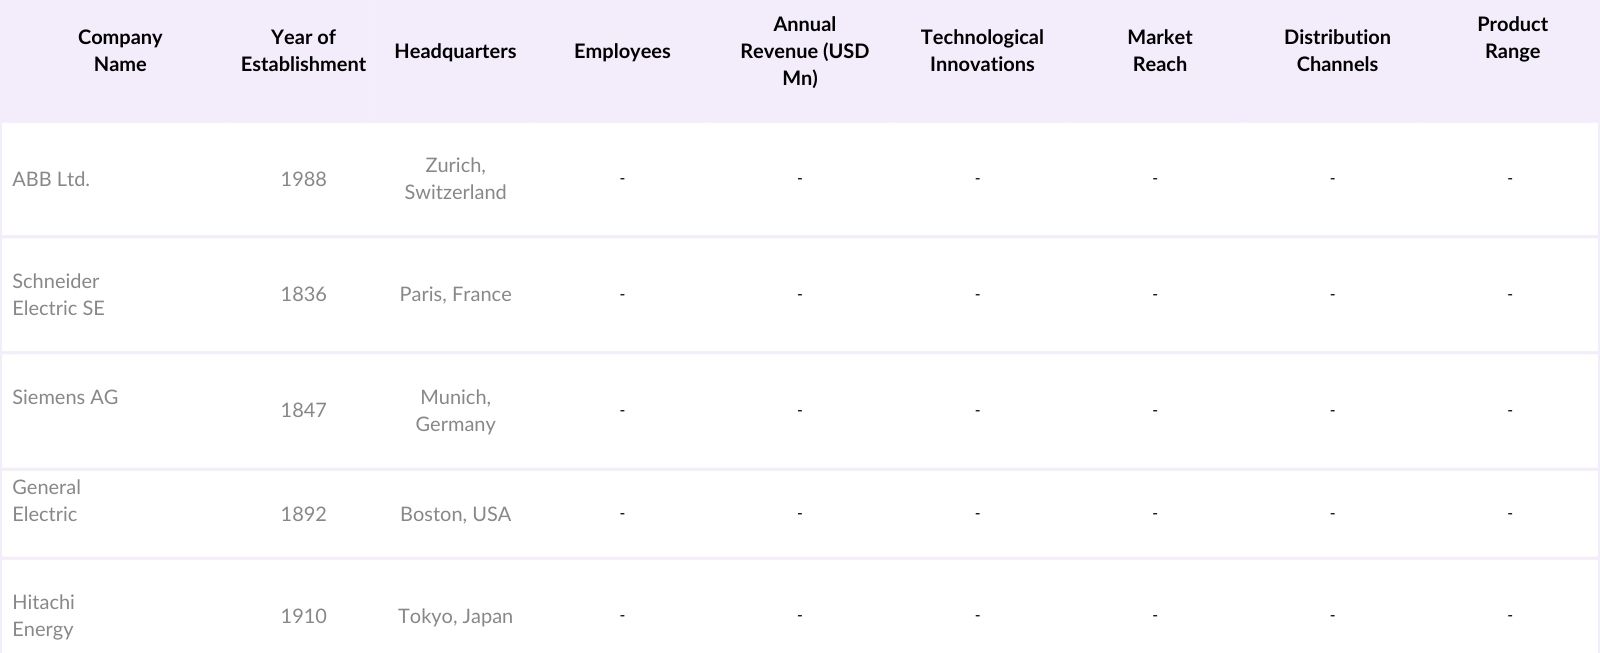Screen dimensions: 1600x653
Task: Click the Distribution Channels header
Action: pyautogui.click(x=1337, y=50)
